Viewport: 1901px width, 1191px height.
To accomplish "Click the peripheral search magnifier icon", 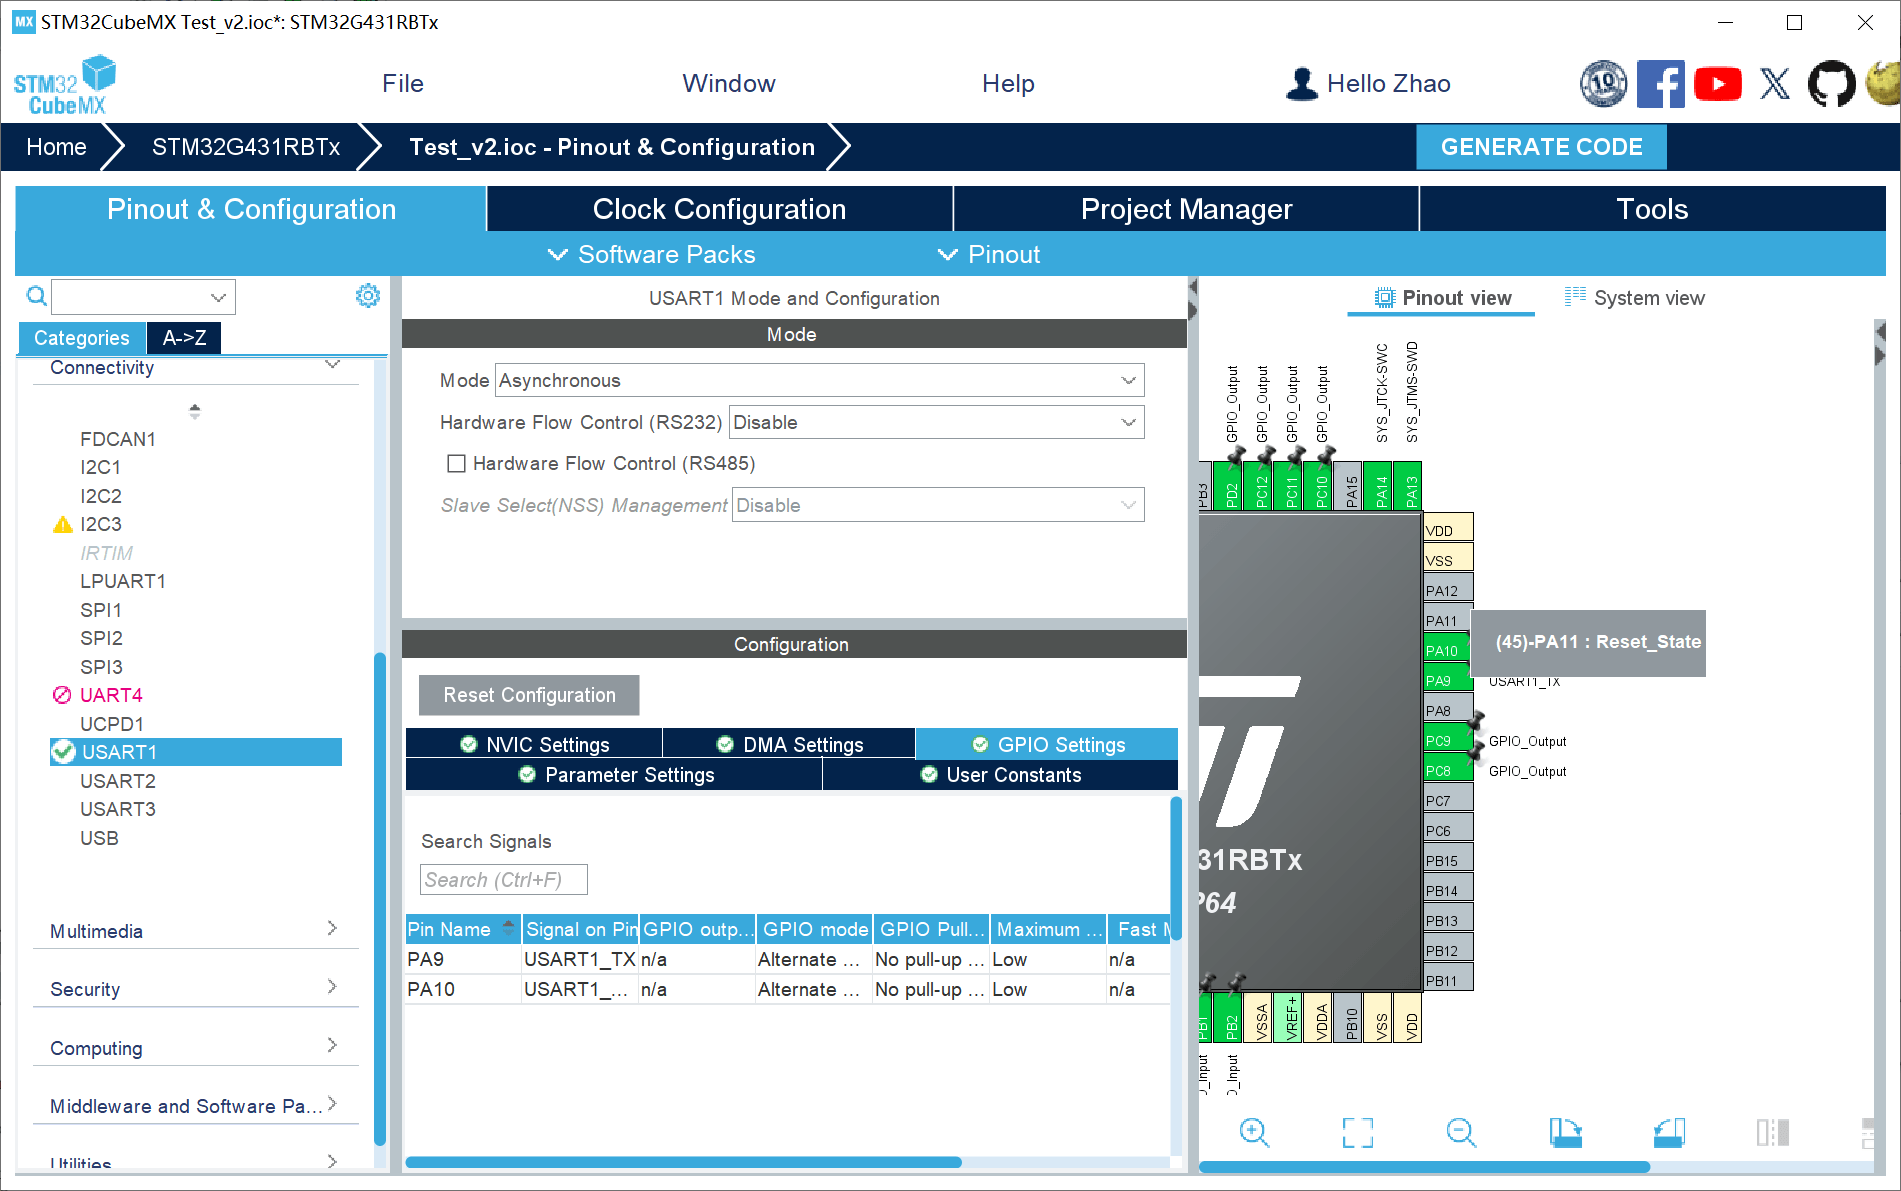I will pos(36,296).
